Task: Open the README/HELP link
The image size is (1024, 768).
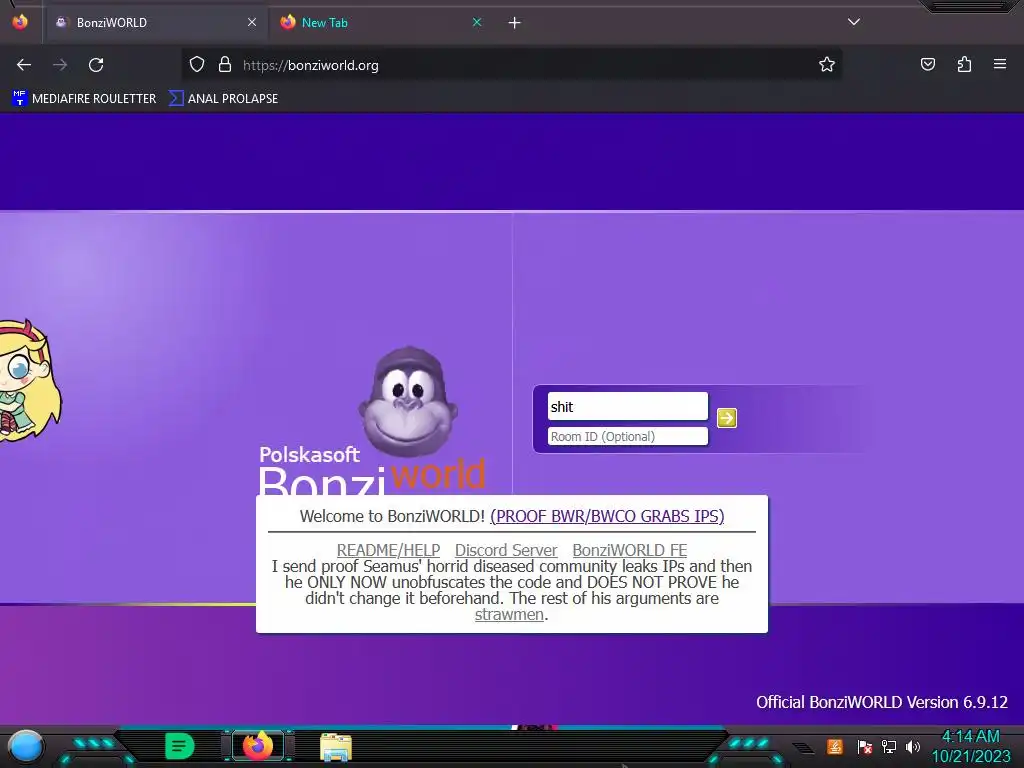Action: 389,550
